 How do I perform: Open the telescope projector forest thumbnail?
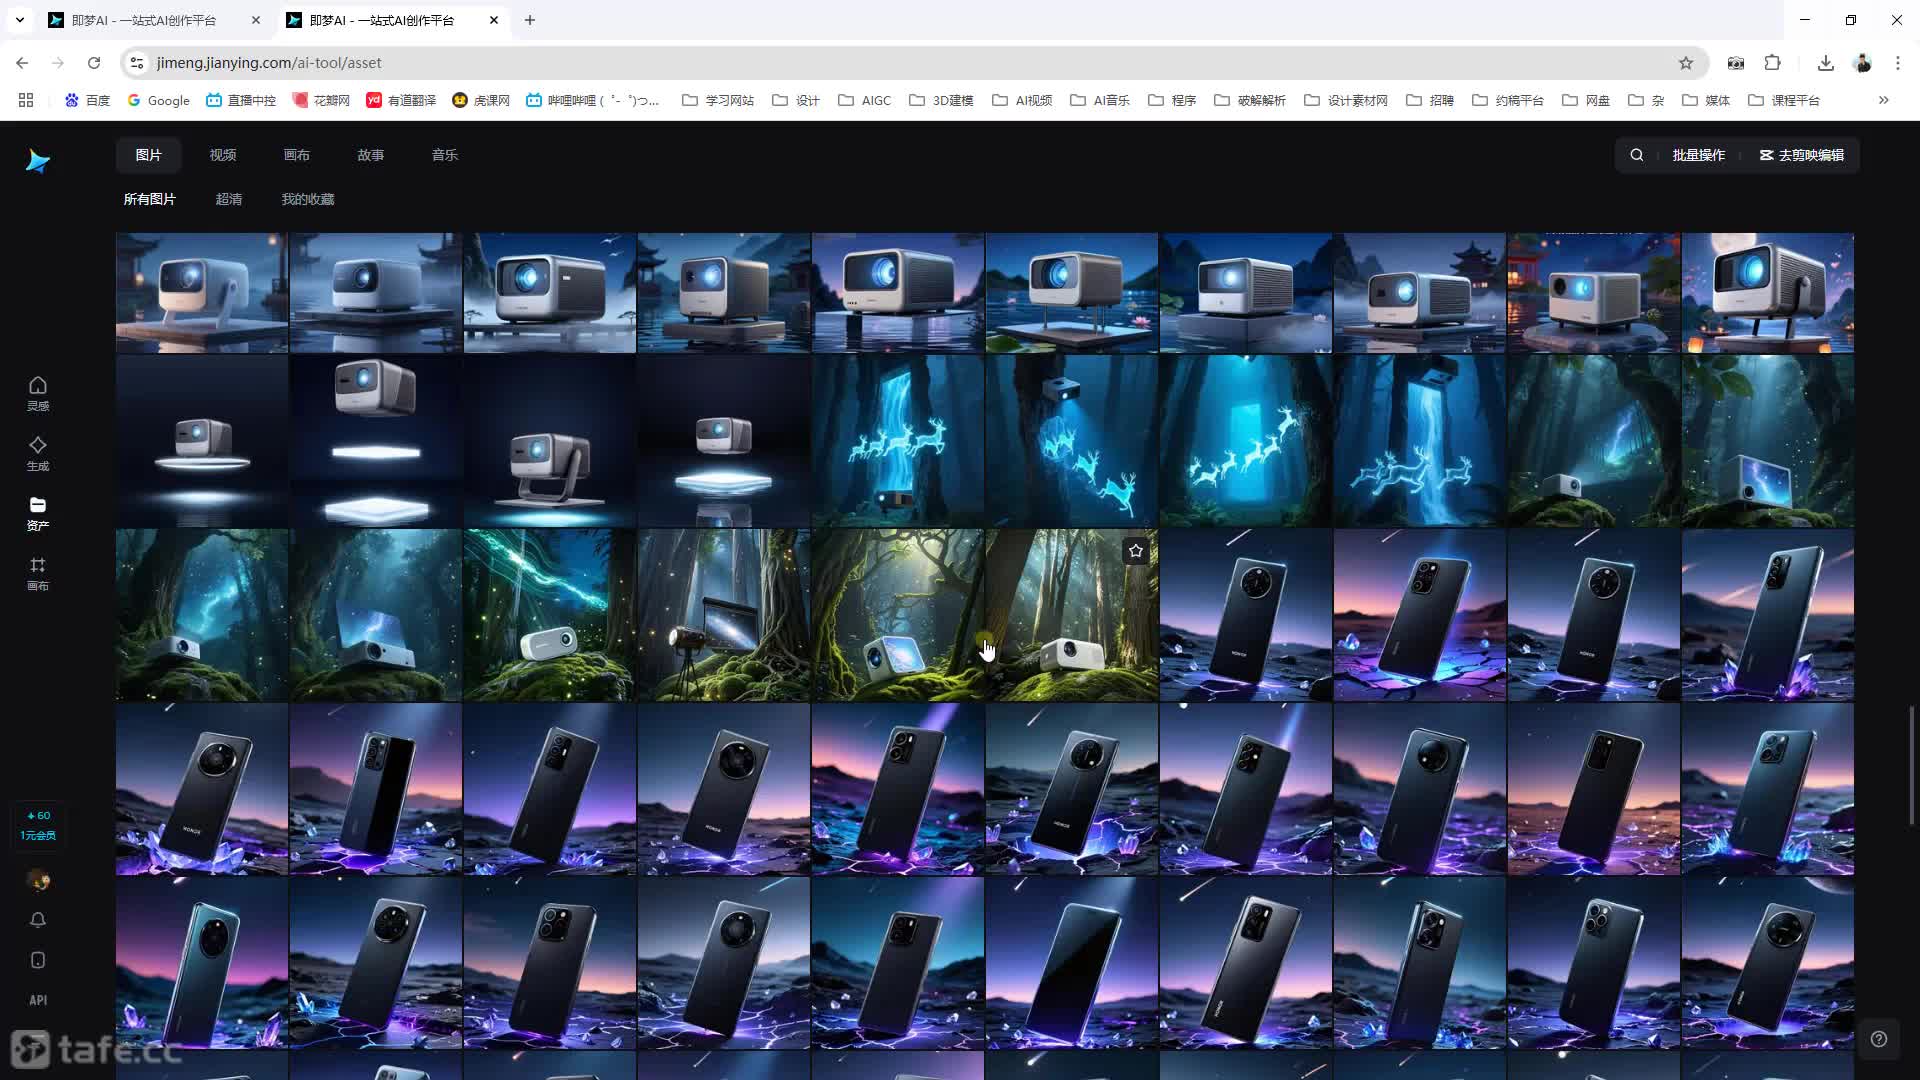(x=724, y=615)
